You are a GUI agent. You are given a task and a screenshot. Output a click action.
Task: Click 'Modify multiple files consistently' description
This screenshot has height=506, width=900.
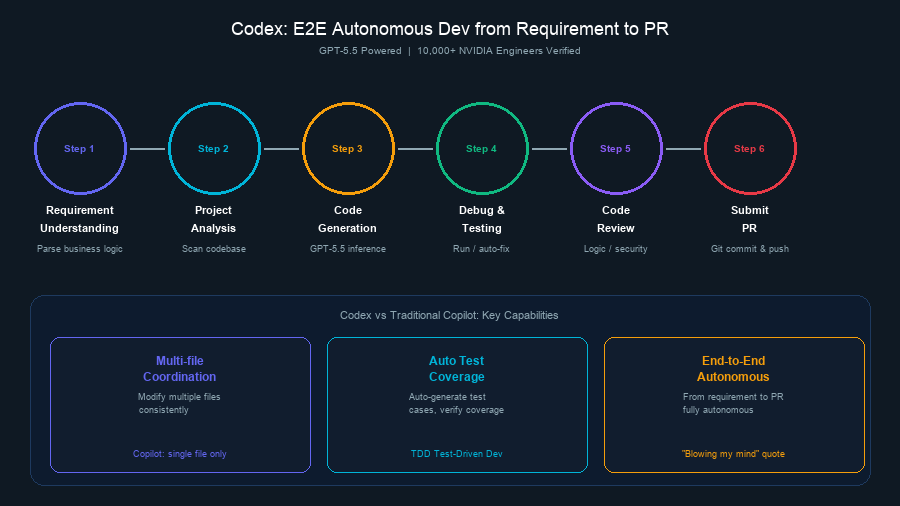pos(179,403)
